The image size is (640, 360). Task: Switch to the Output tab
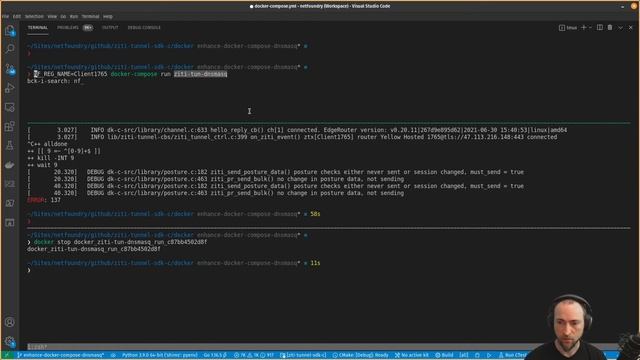pos(110,28)
